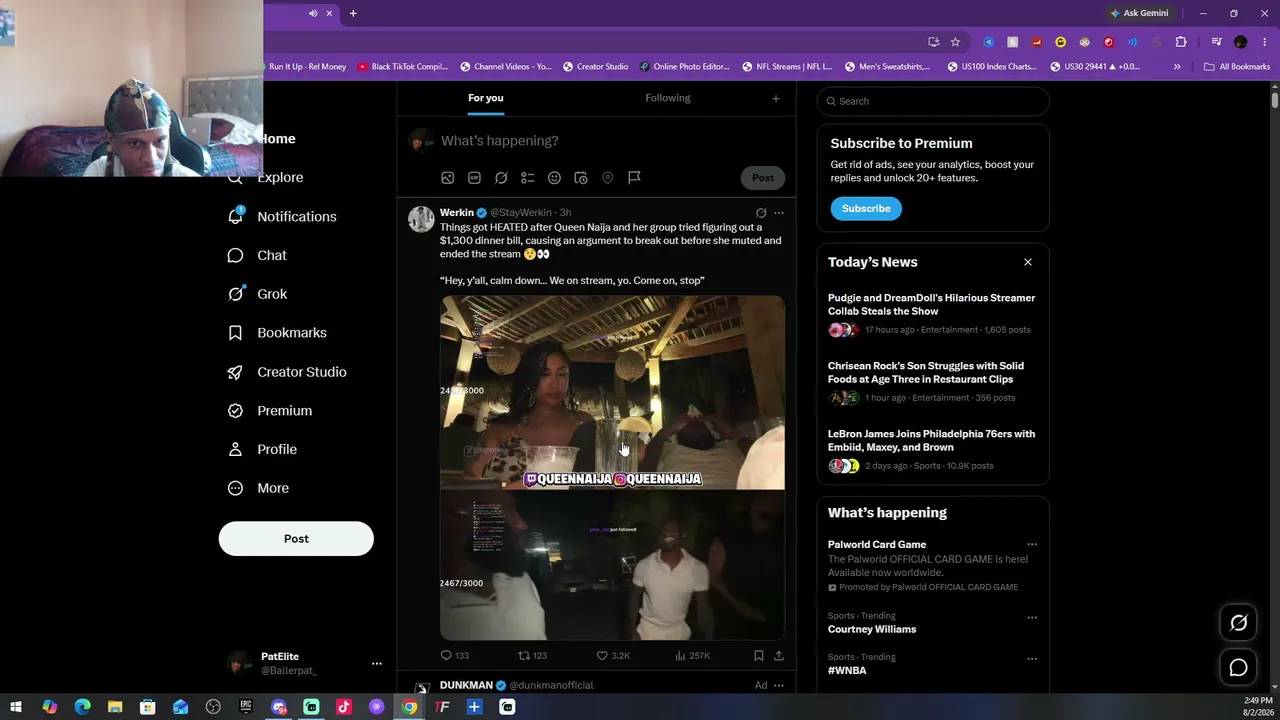Image resolution: width=1280 pixels, height=720 pixels.
Task: Click the large Post button in sidebar
Action: (296, 539)
